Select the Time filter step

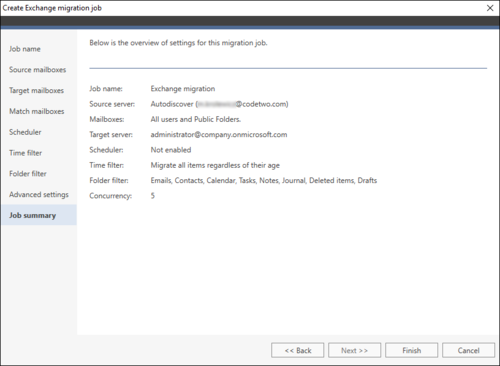(25, 153)
